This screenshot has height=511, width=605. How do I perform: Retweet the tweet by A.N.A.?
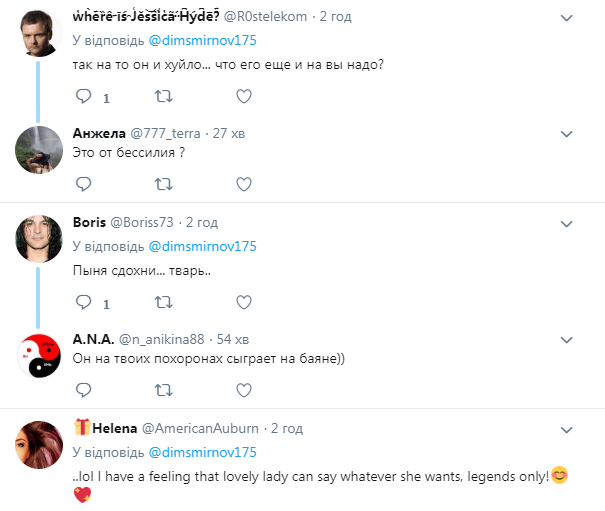click(x=163, y=390)
